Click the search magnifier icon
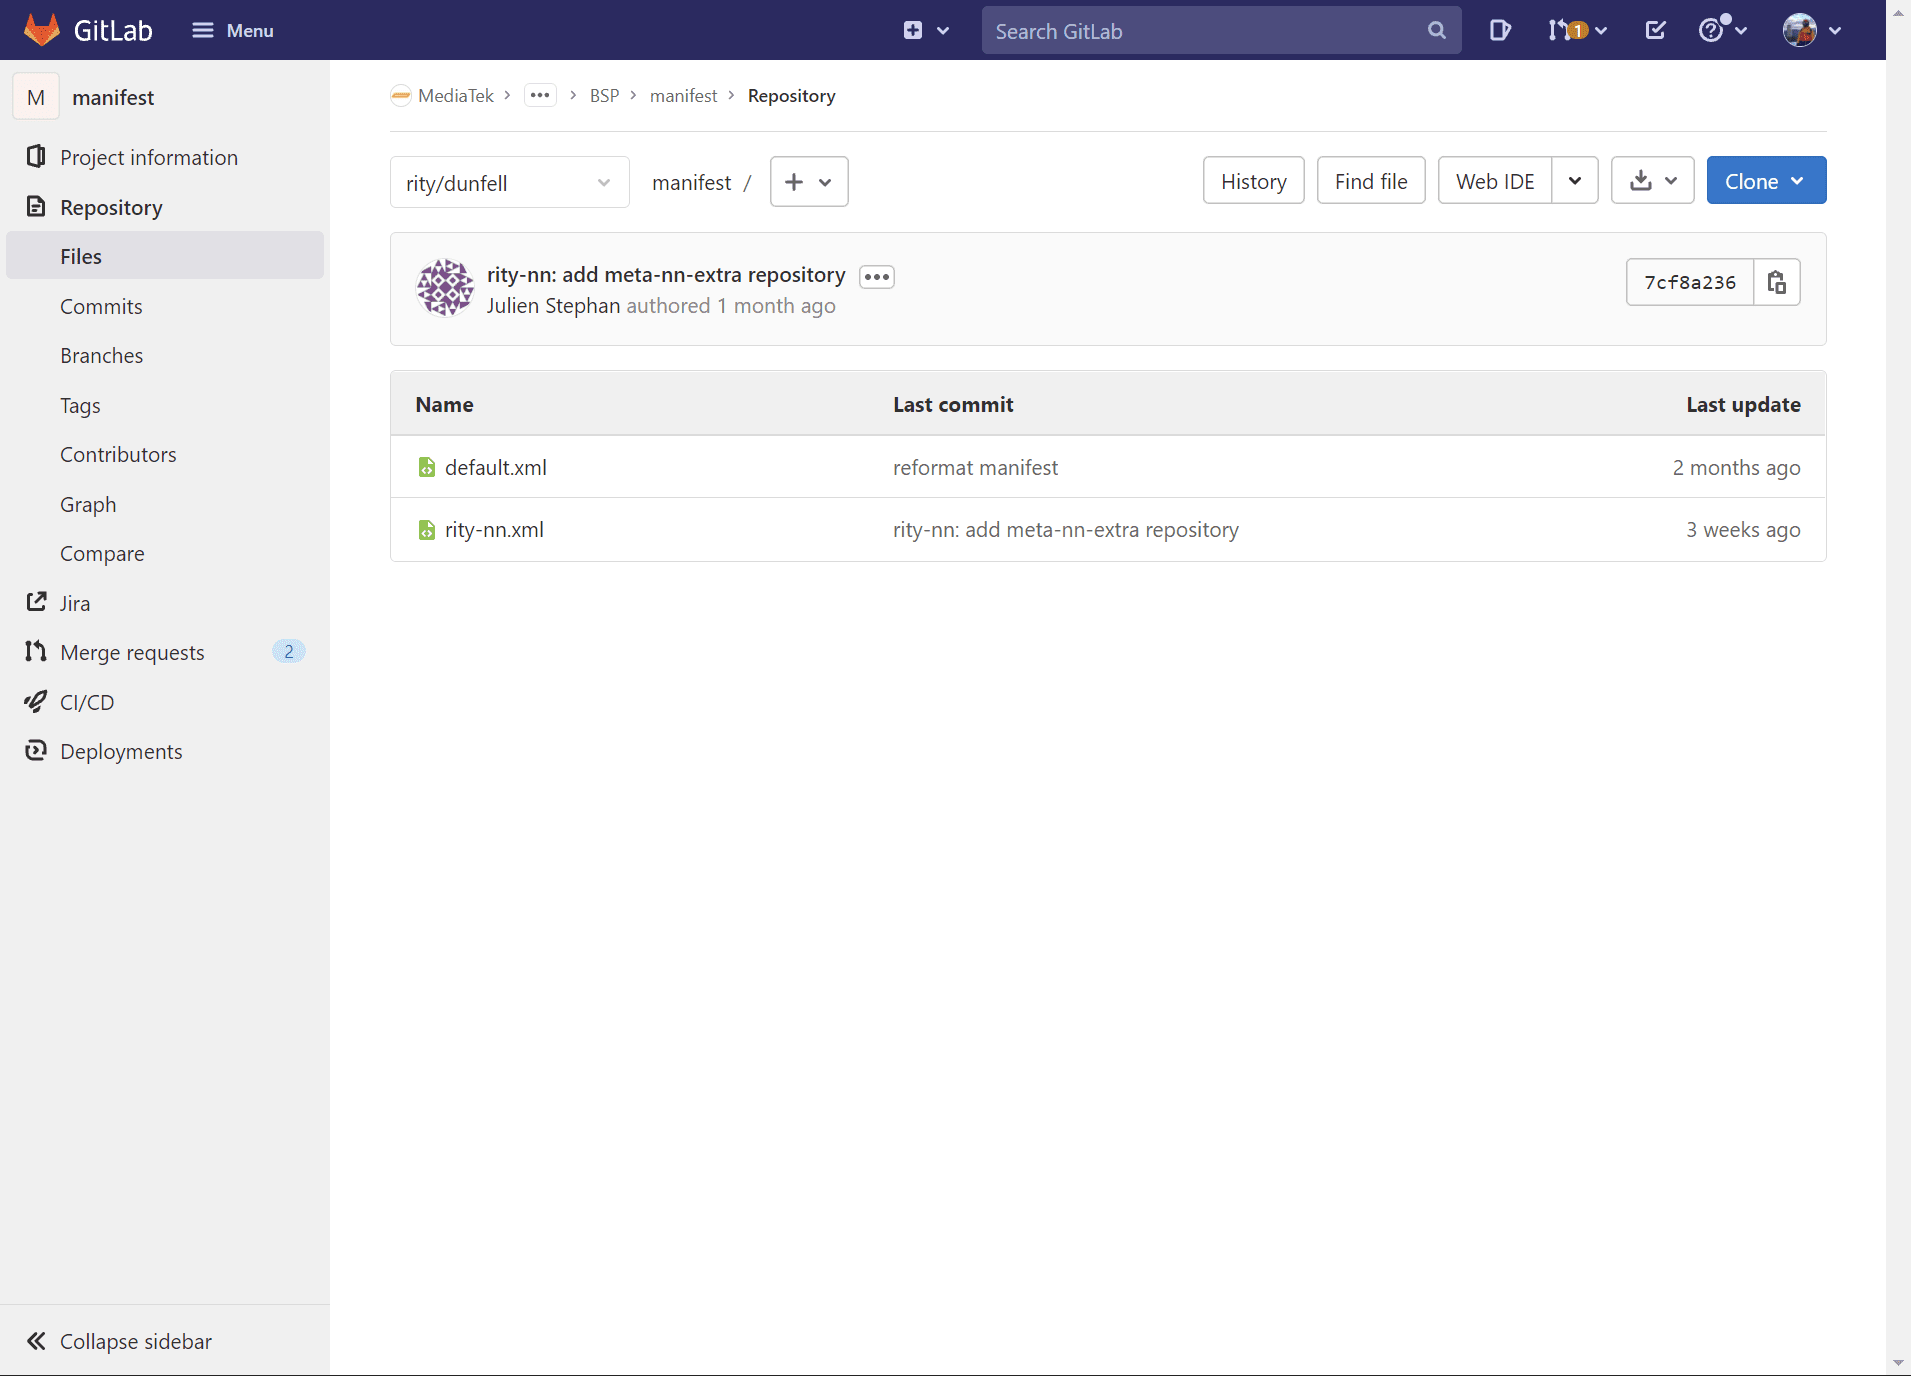1911x1376 pixels. click(1436, 31)
